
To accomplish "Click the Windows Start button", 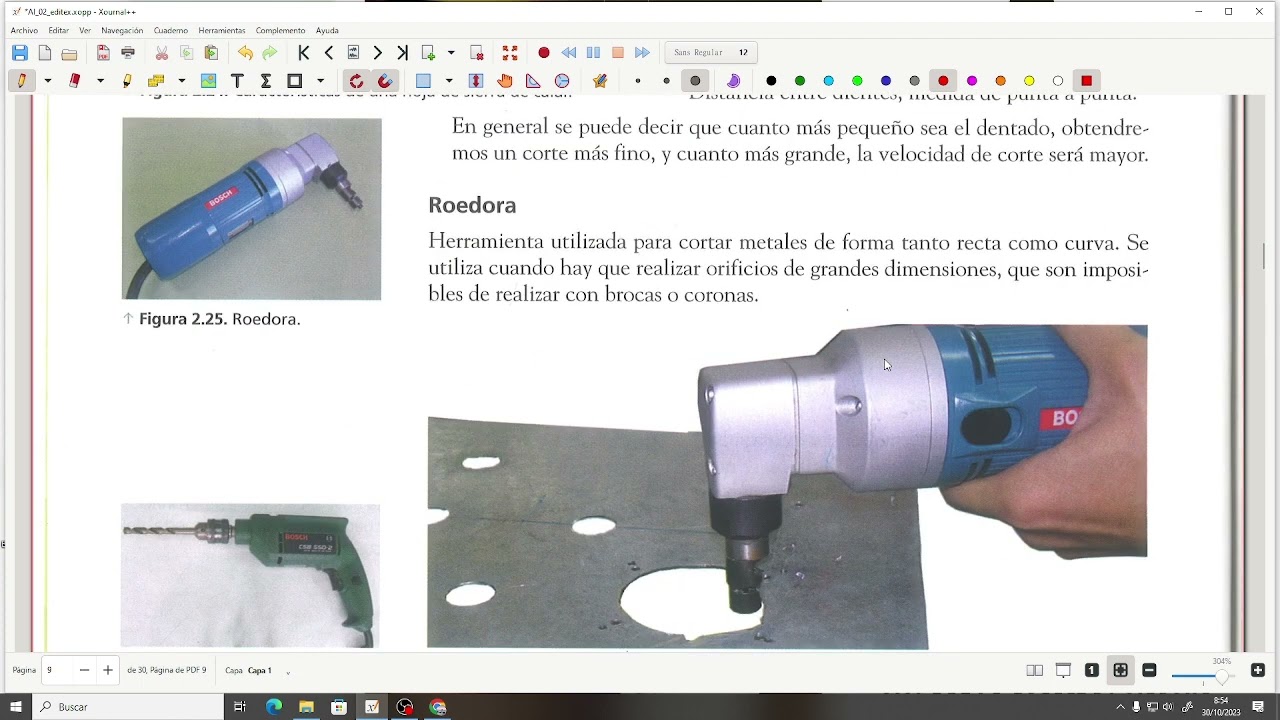I will [x=15, y=707].
